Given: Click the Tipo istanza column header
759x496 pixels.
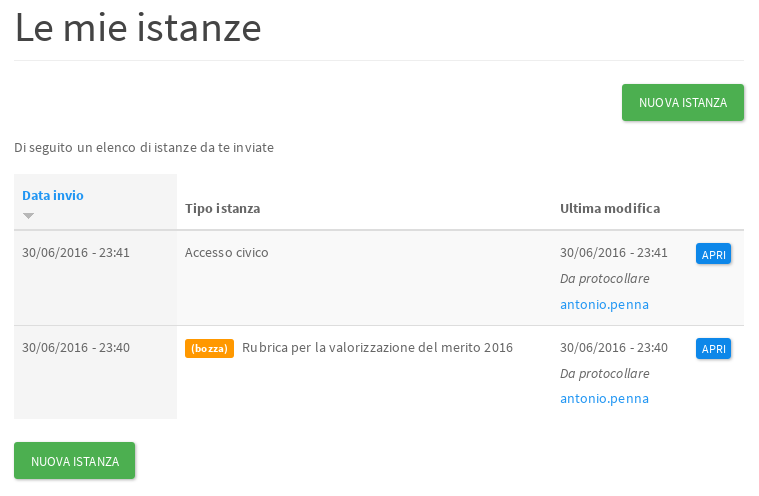Looking at the screenshot, I should pos(222,208).
